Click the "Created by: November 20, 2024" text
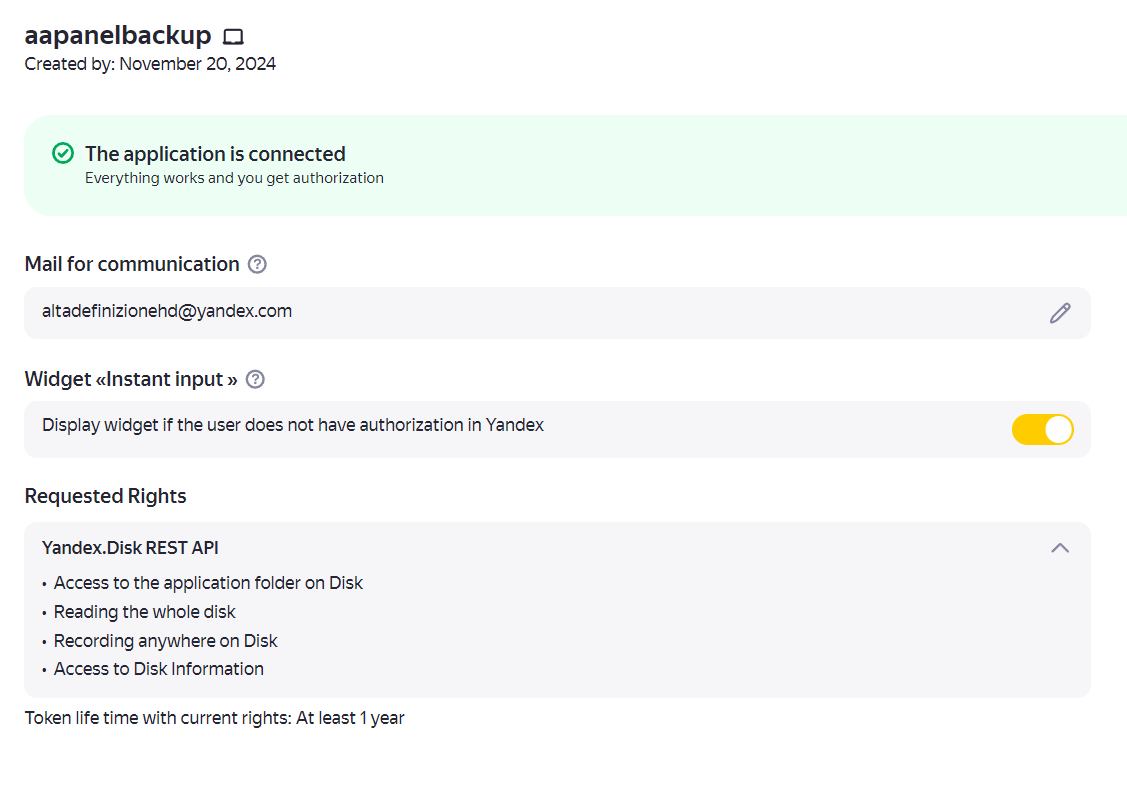1127x809 pixels. (x=150, y=64)
